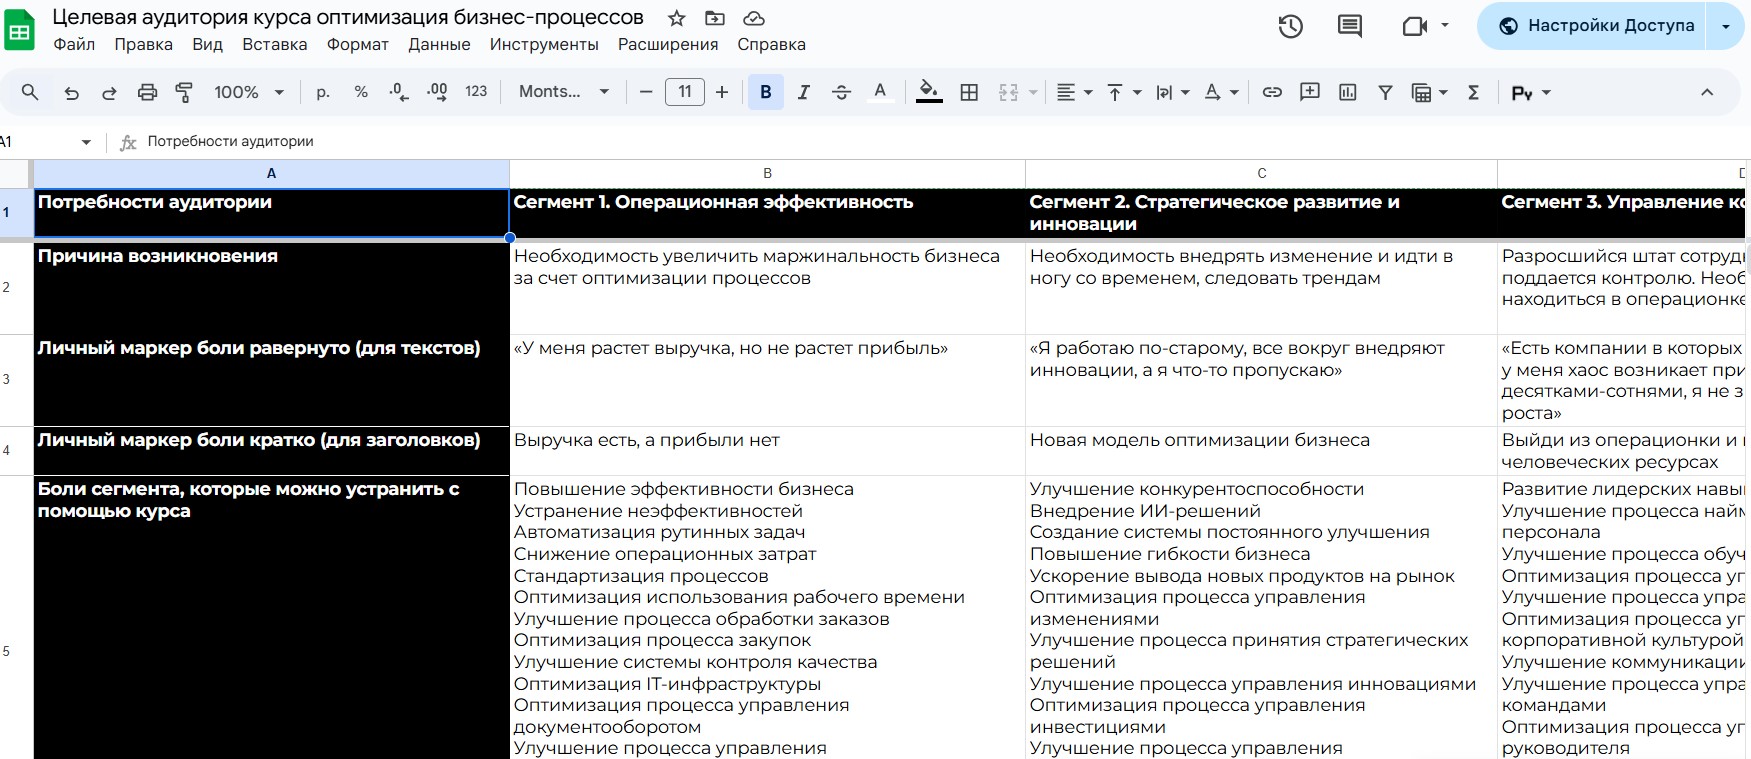Collapse the toolbar header chevron

click(x=1707, y=92)
